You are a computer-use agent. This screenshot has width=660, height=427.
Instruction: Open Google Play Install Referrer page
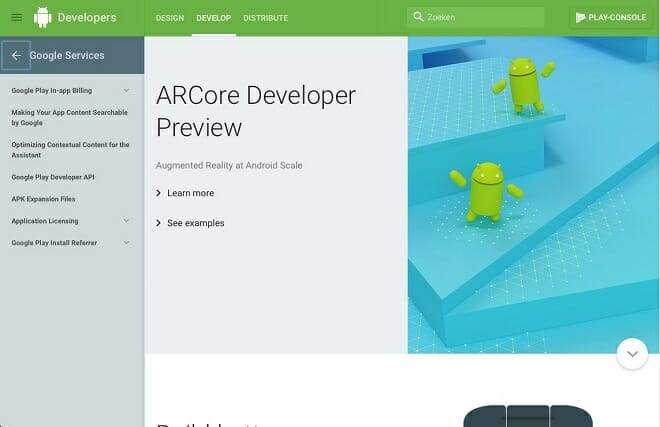pyautogui.click(x=54, y=243)
